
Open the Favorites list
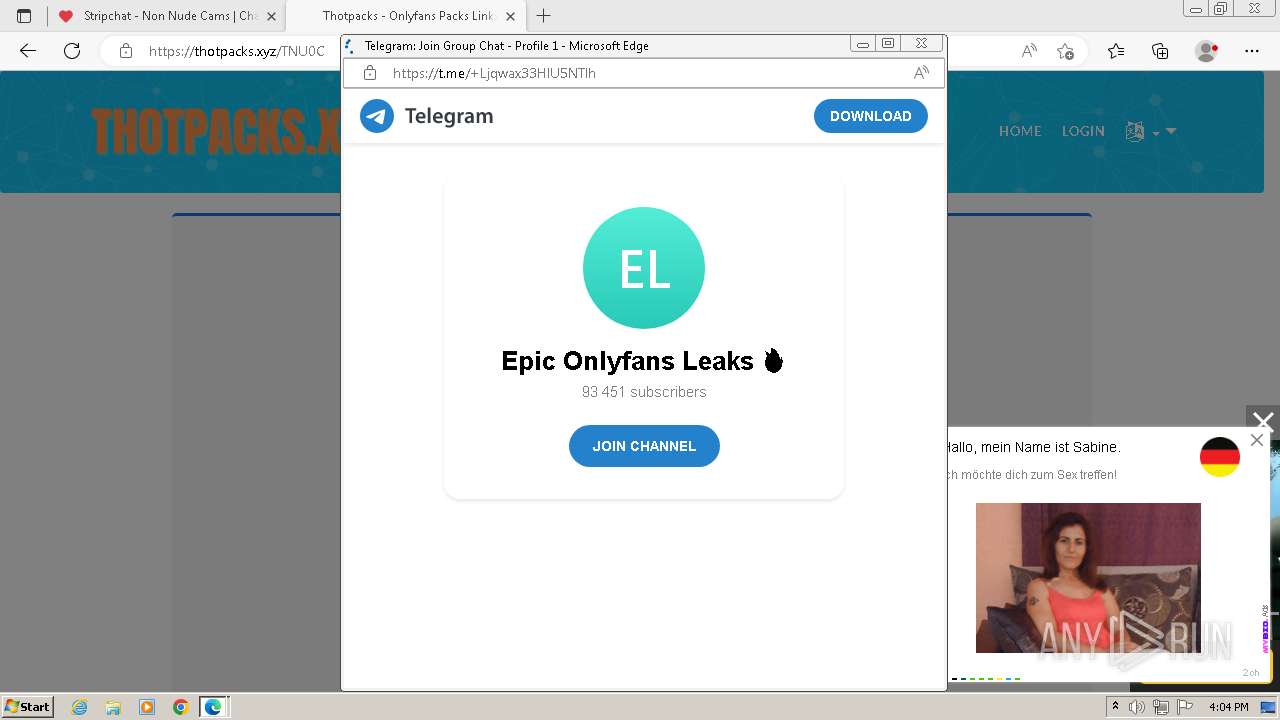click(x=1116, y=51)
